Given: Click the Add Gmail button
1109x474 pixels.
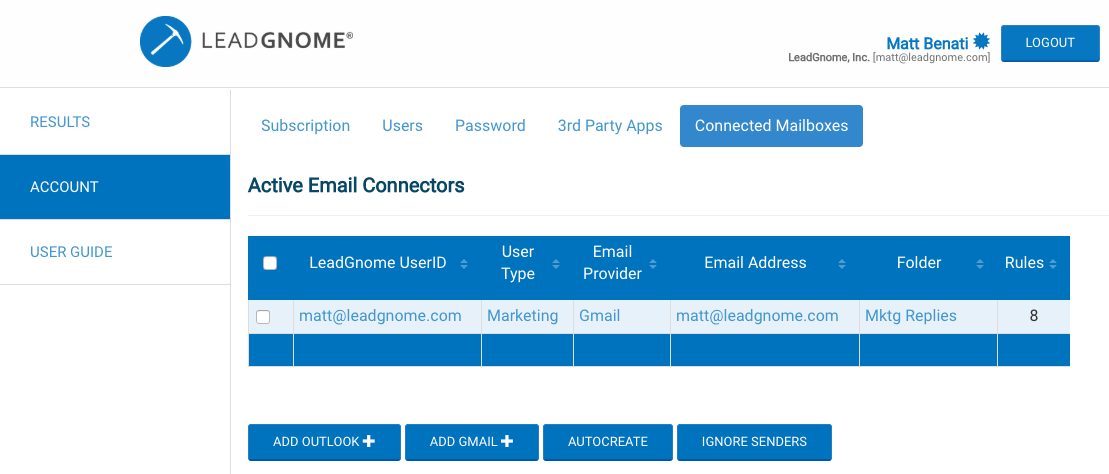Looking at the screenshot, I should tap(472, 441).
